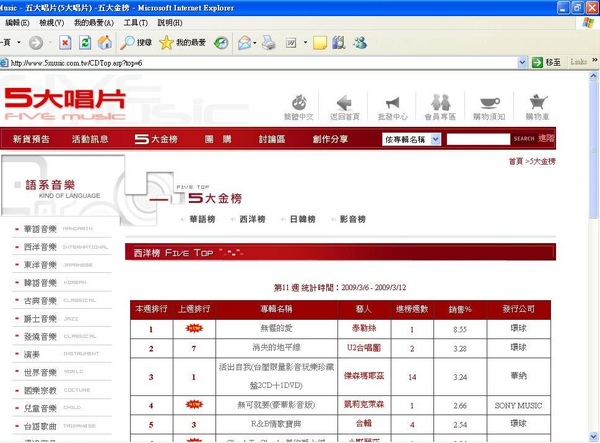Open the yellow Discuss note icon
Viewport: 600px width, 443px height.
click(320, 43)
